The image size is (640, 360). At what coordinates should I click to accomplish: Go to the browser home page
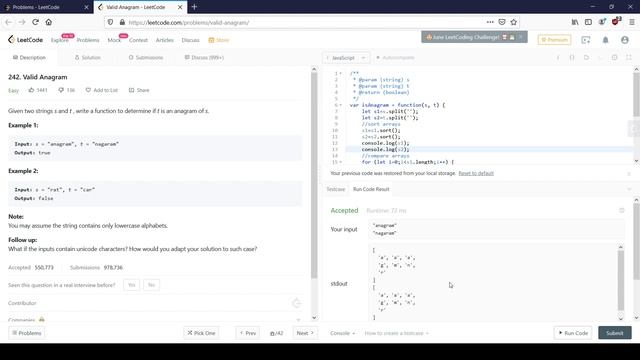coord(49,22)
